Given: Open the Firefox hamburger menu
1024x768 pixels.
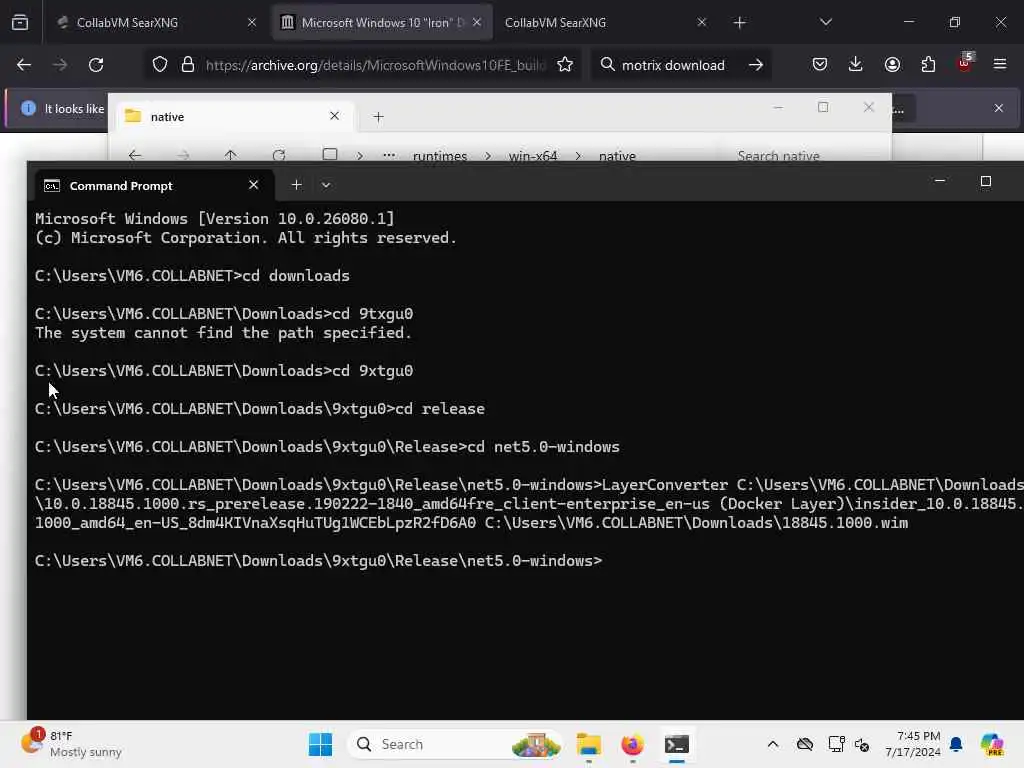Looking at the screenshot, I should (x=1000, y=65).
